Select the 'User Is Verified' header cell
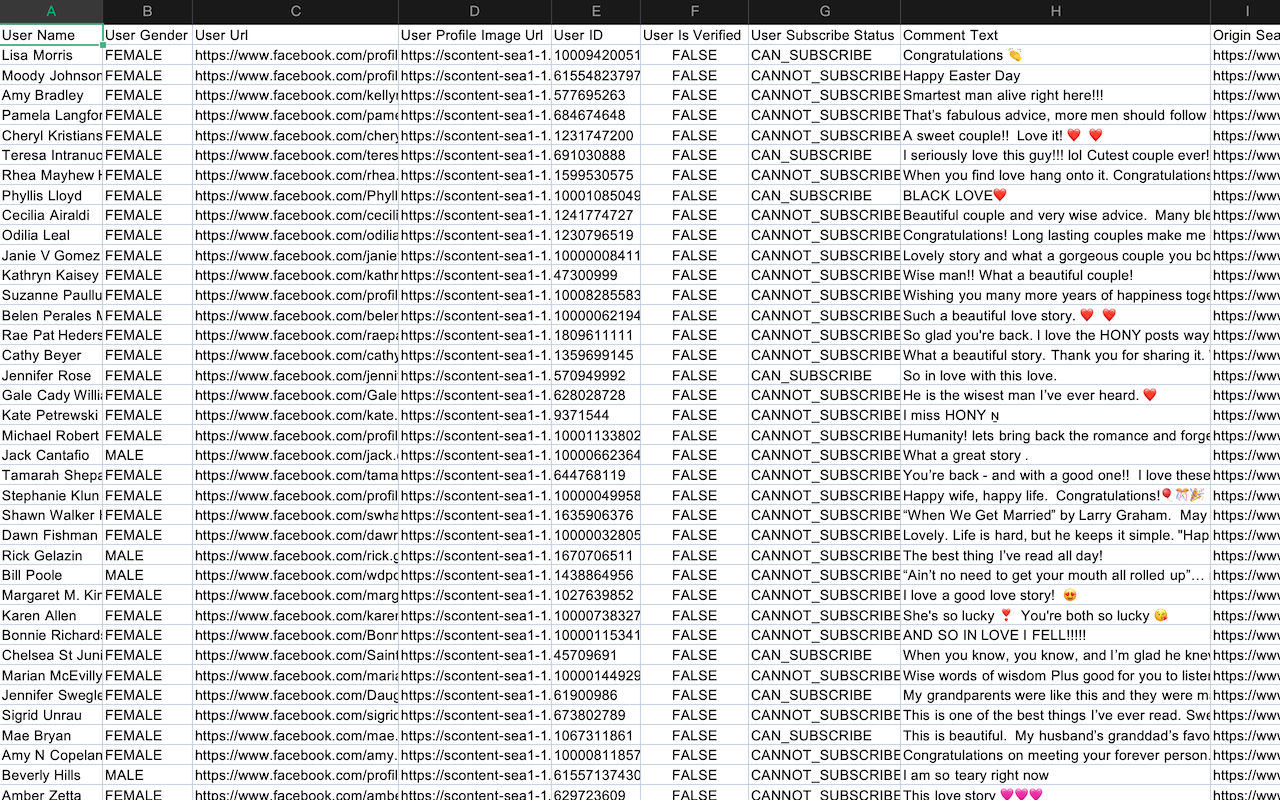This screenshot has width=1280, height=800. 694,35
